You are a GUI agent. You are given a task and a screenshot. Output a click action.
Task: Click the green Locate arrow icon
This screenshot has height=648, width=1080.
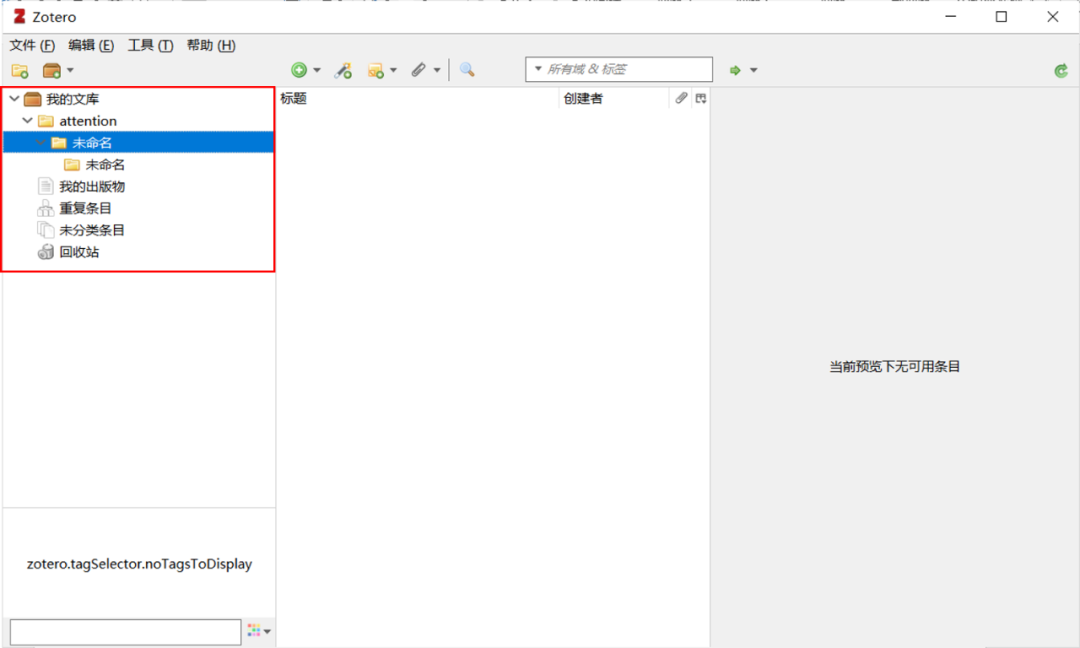[735, 70]
